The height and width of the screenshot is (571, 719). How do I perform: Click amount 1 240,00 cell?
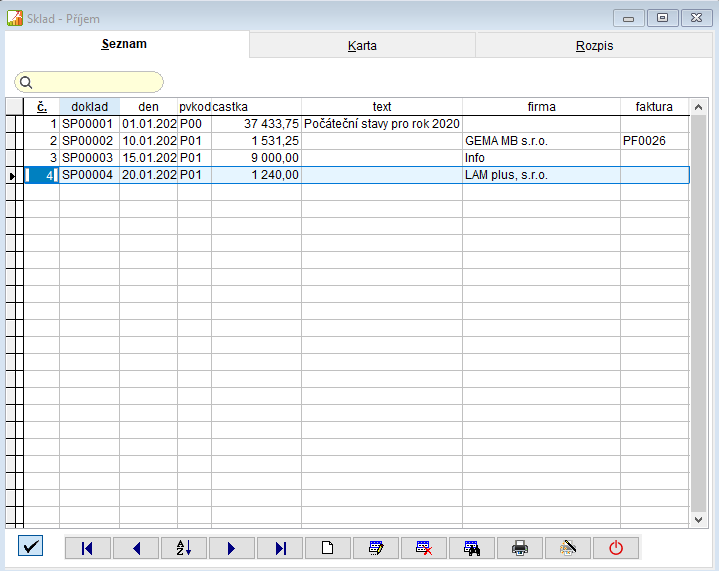[x=256, y=175]
